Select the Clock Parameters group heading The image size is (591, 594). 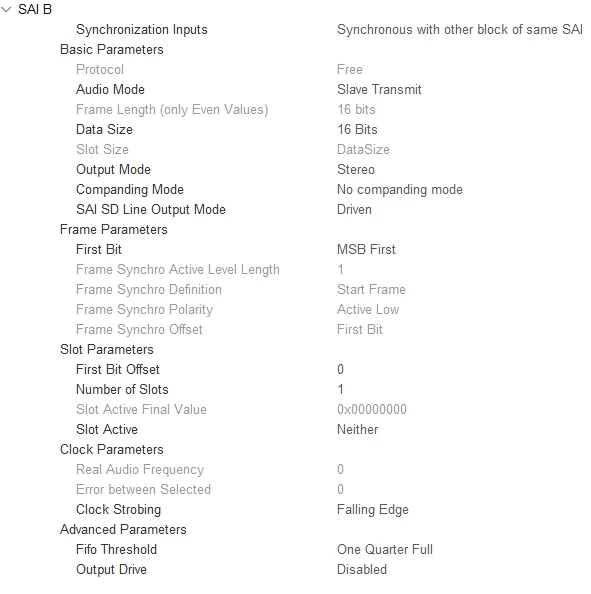tap(112, 450)
